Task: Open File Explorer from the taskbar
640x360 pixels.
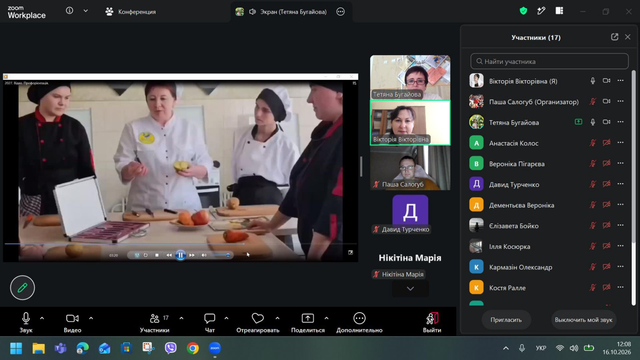Action: click(x=38, y=348)
